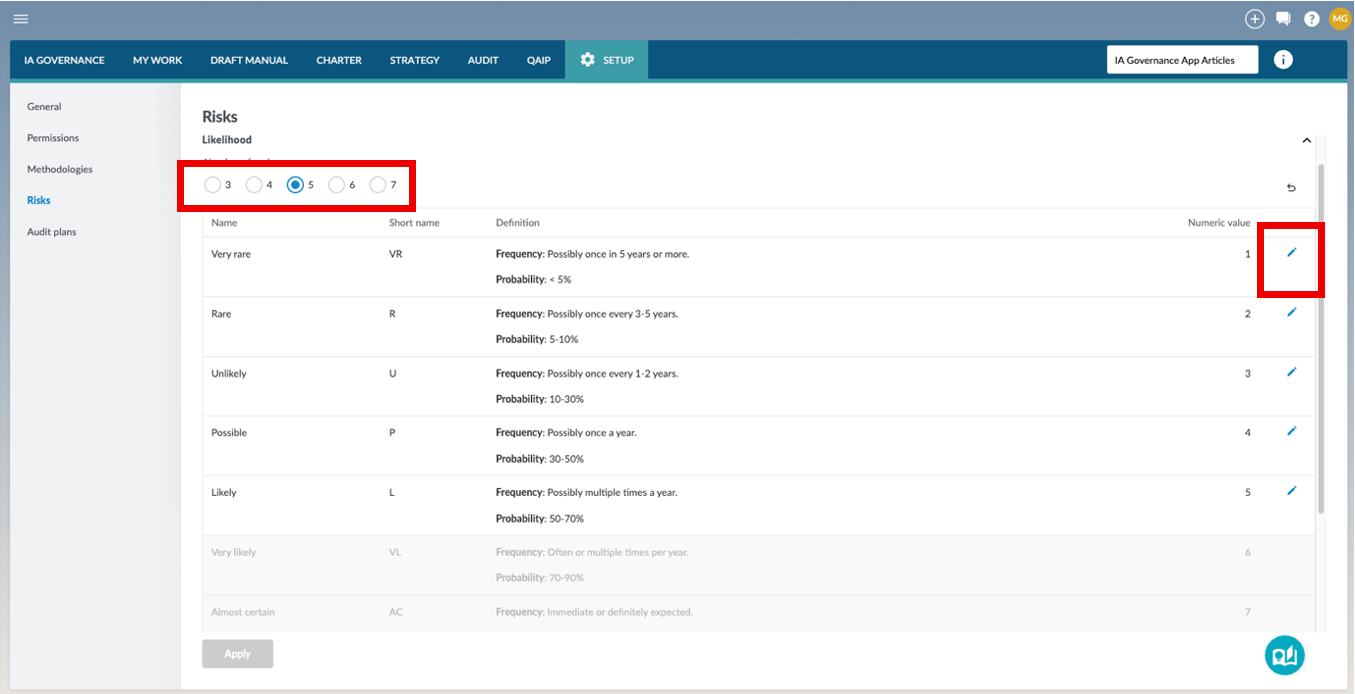1355x694 pixels.
Task: Edit the Unlikely likelihood row
Action: [1291, 372]
